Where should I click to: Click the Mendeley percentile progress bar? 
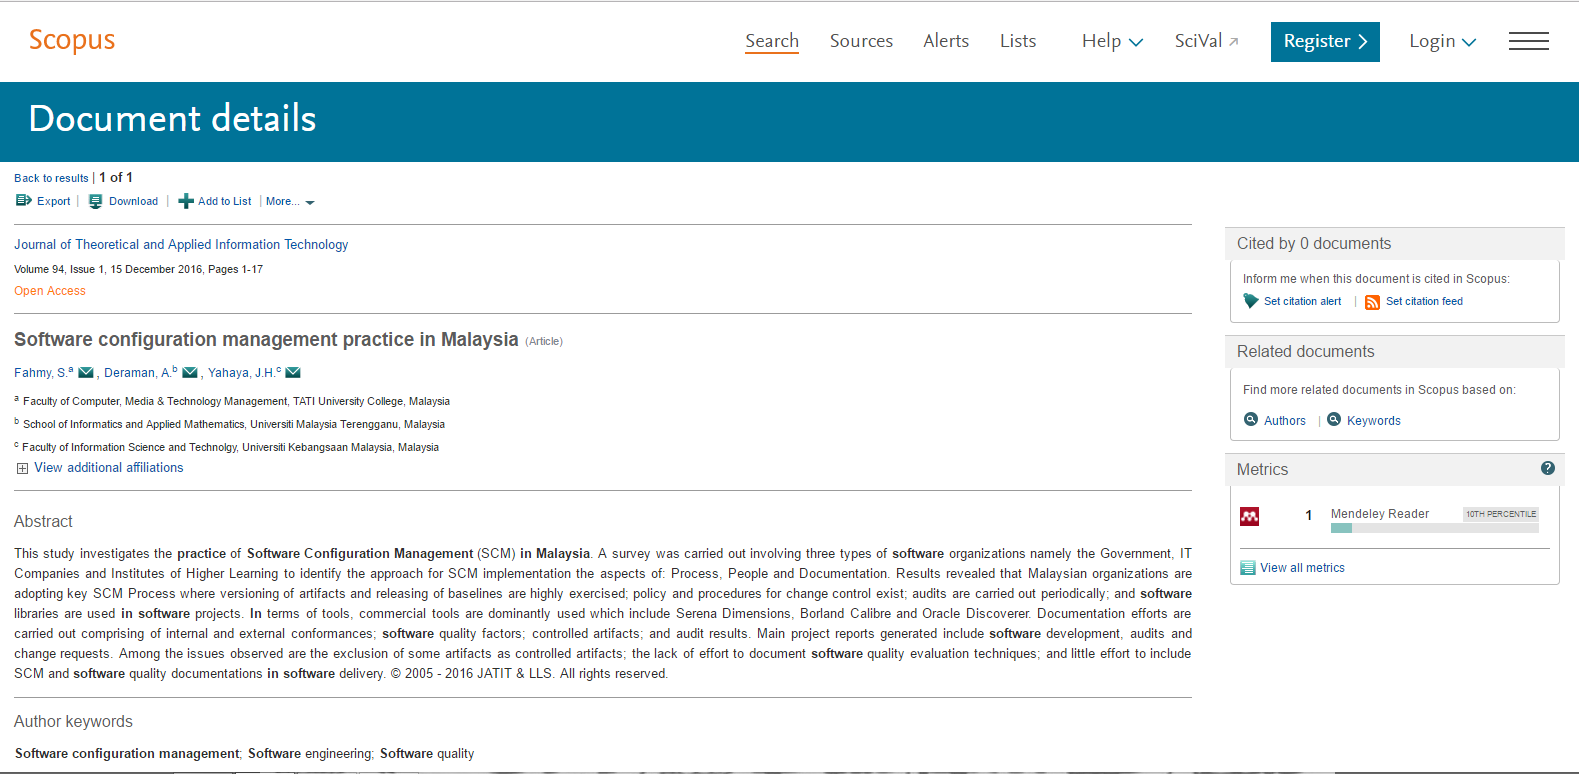pos(1434,528)
